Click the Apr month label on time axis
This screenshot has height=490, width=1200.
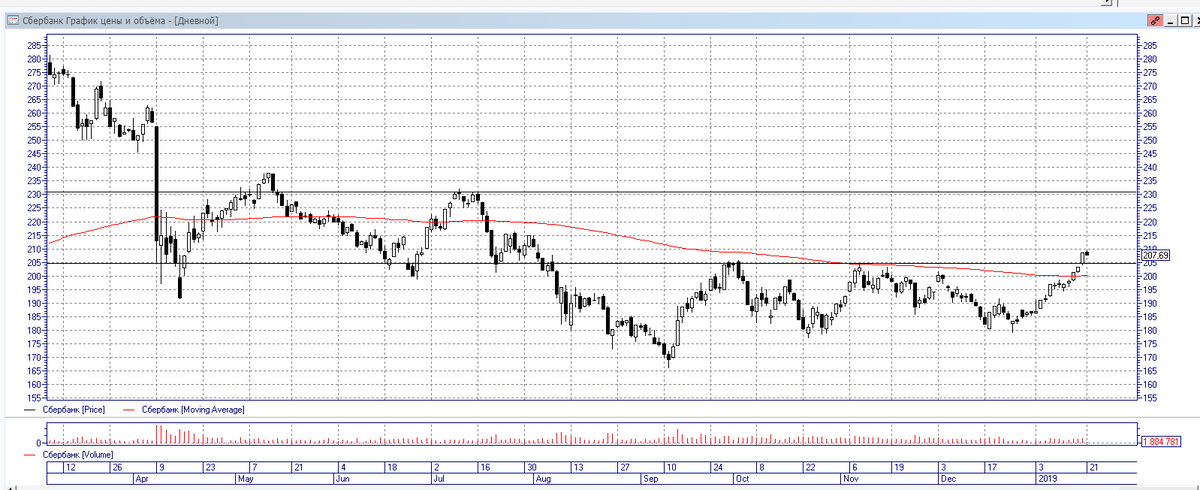point(140,479)
